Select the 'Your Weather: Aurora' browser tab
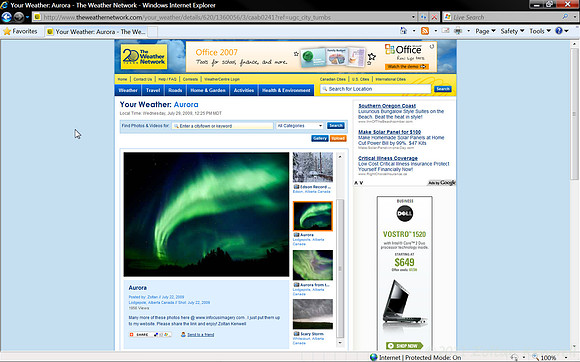The image size is (580, 362). pos(96,32)
